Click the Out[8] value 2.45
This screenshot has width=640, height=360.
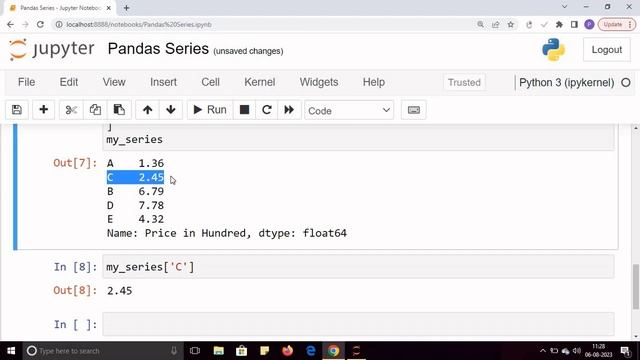click(120, 291)
